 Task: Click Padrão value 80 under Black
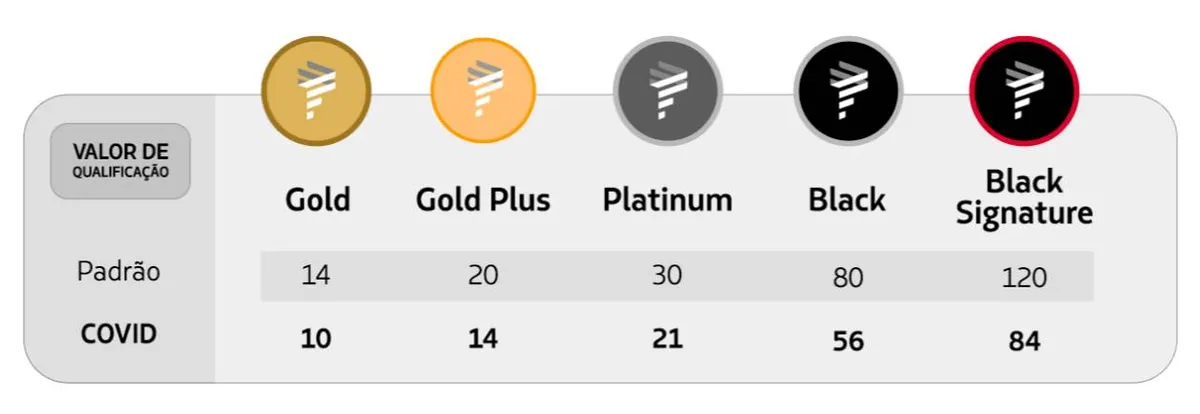[847, 277]
